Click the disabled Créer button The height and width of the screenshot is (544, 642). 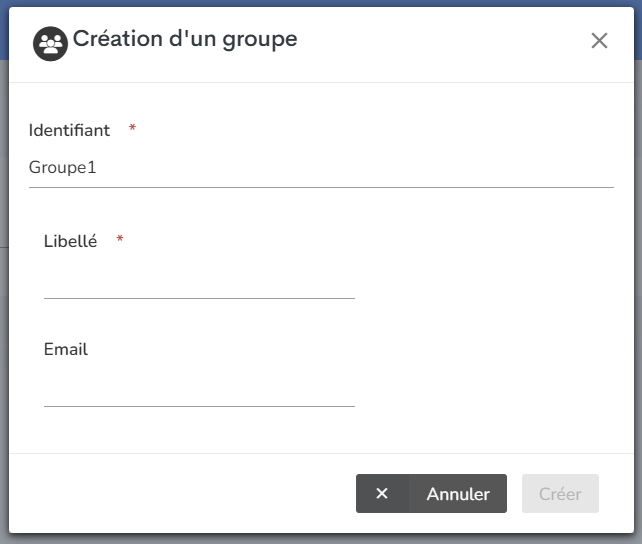pyautogui.click(x=560, y=494)
